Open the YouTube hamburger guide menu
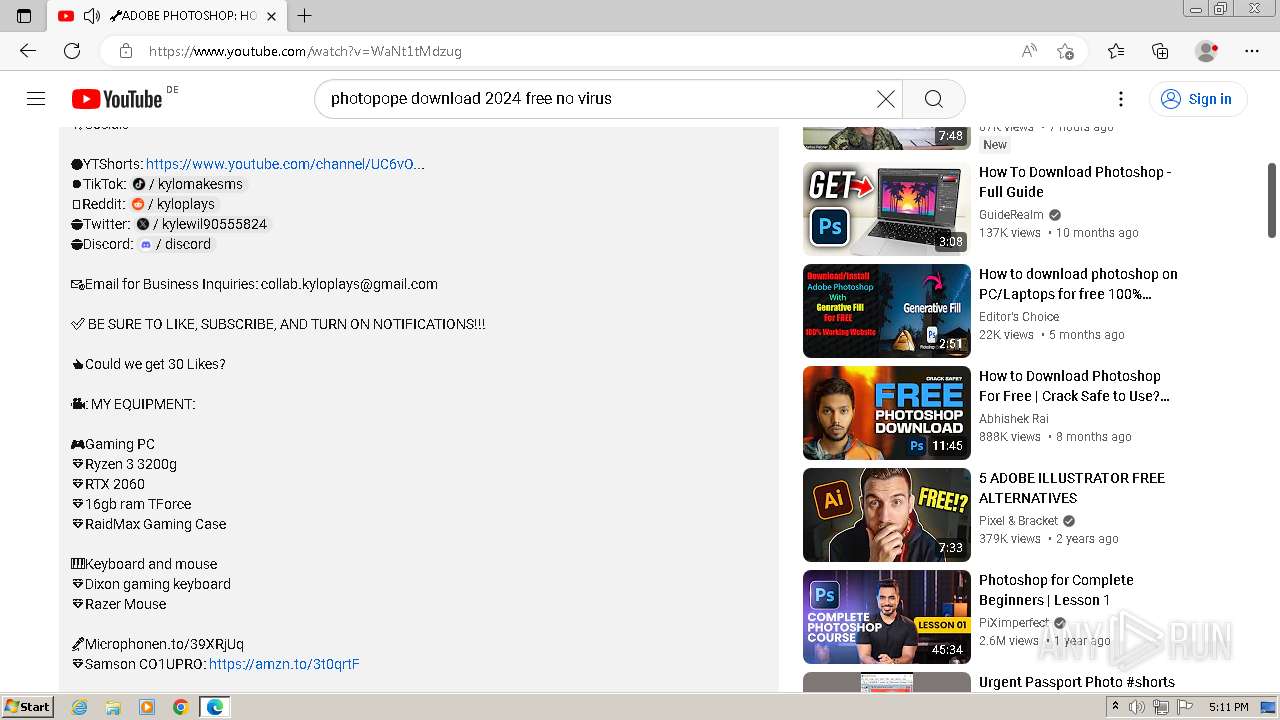Viewport: 1280px width, 720px height. click(x=36, y=98)
